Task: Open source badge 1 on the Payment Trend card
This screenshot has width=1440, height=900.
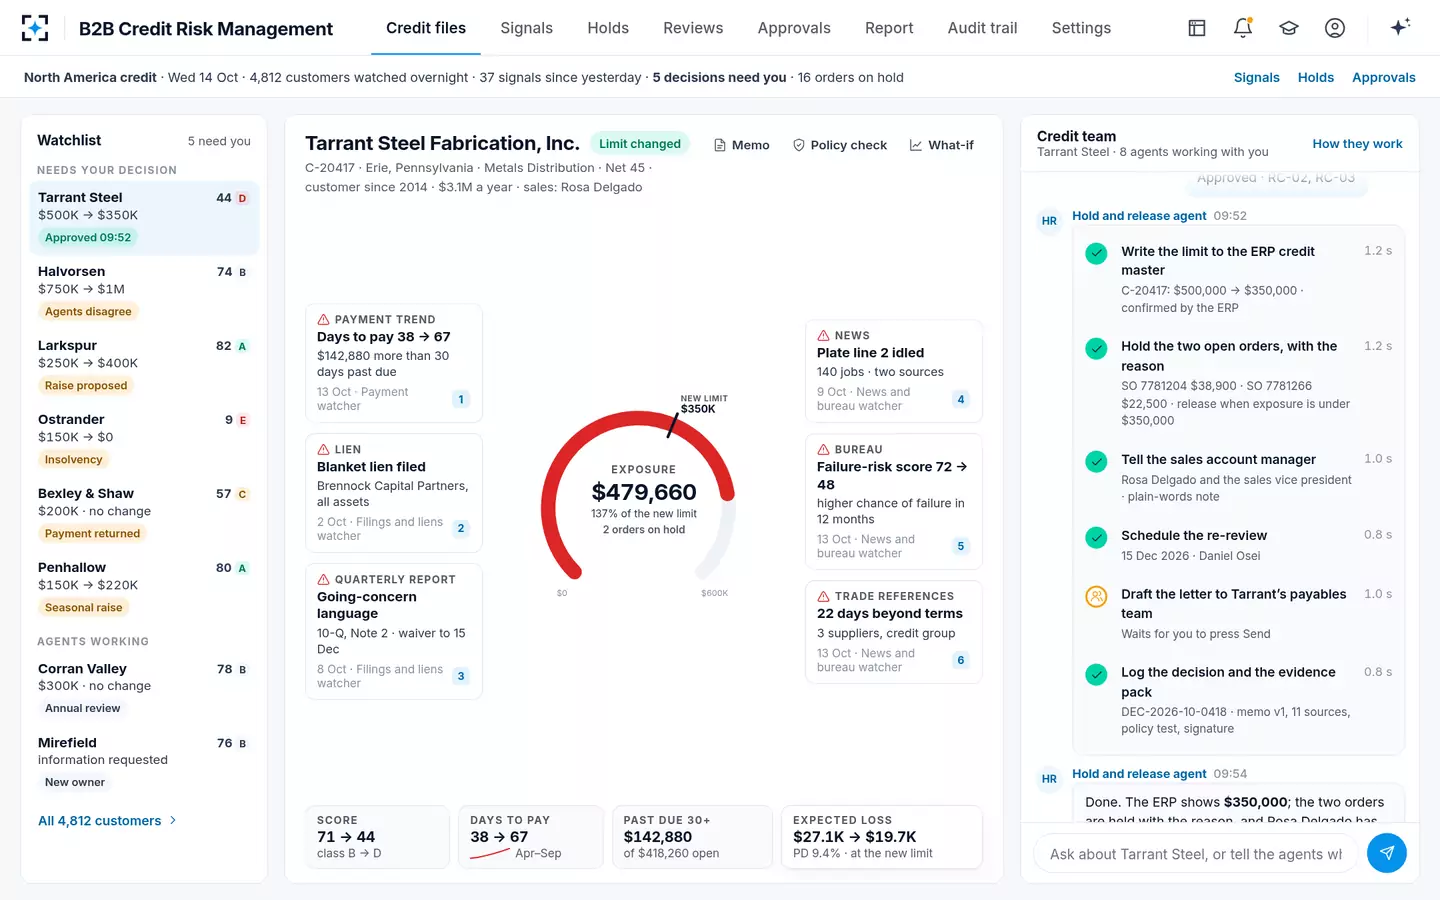Action: click(461, 399)
